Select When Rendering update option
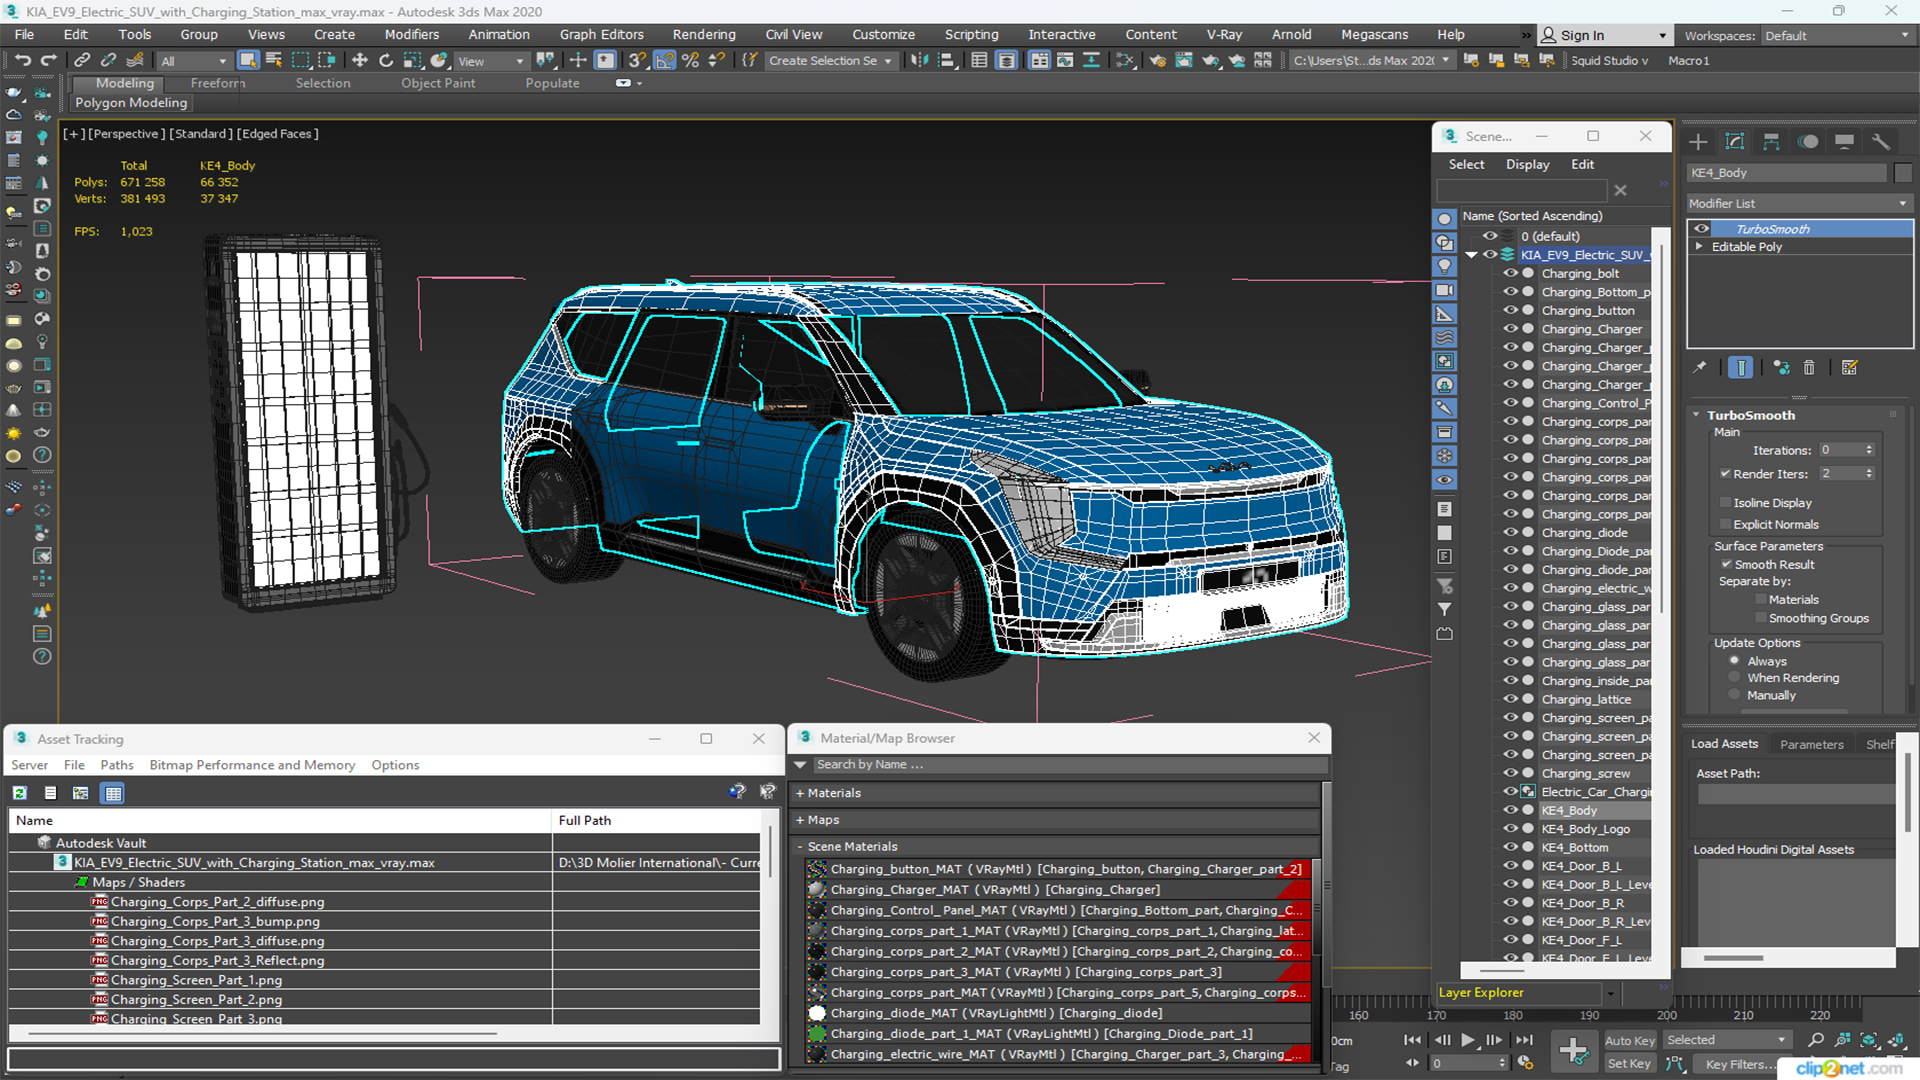 click(x=1735, y=678)
